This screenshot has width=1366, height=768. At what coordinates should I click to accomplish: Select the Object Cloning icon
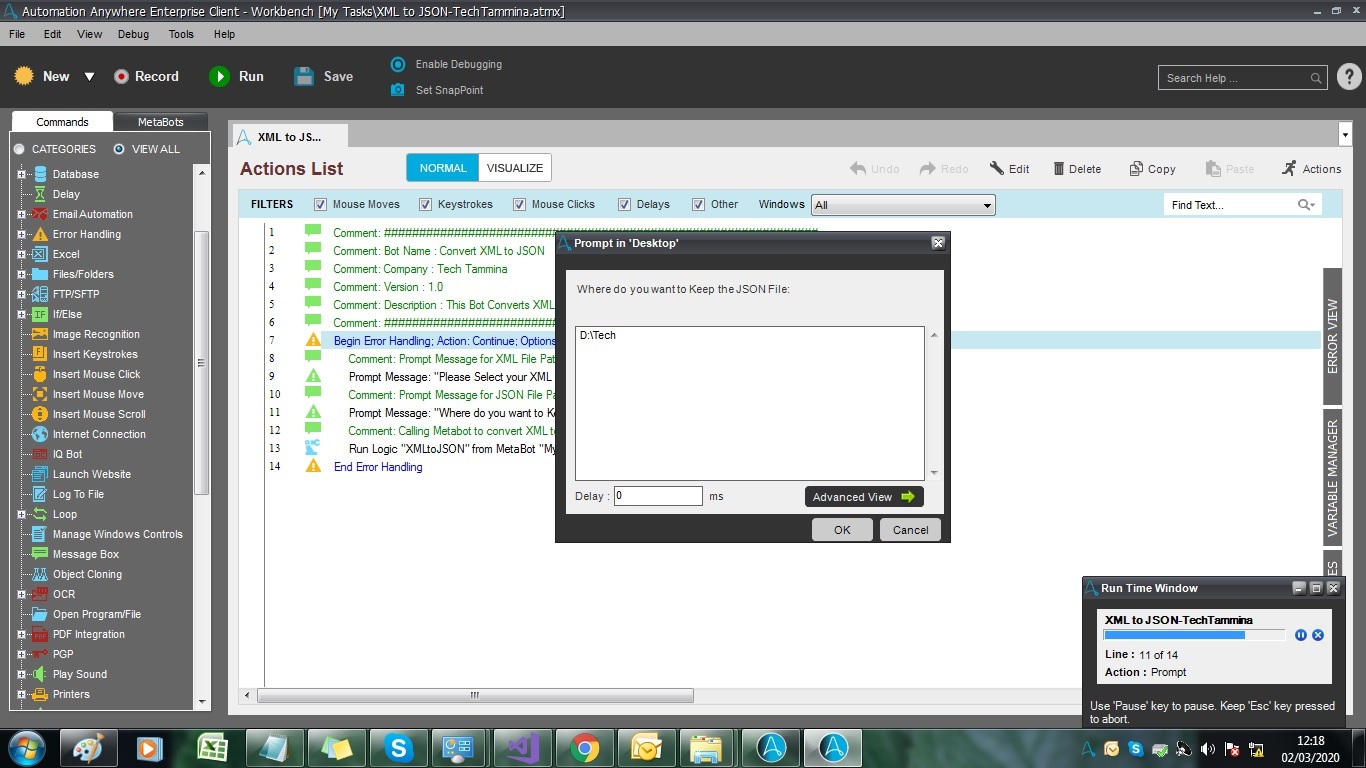tap(40, 574)
